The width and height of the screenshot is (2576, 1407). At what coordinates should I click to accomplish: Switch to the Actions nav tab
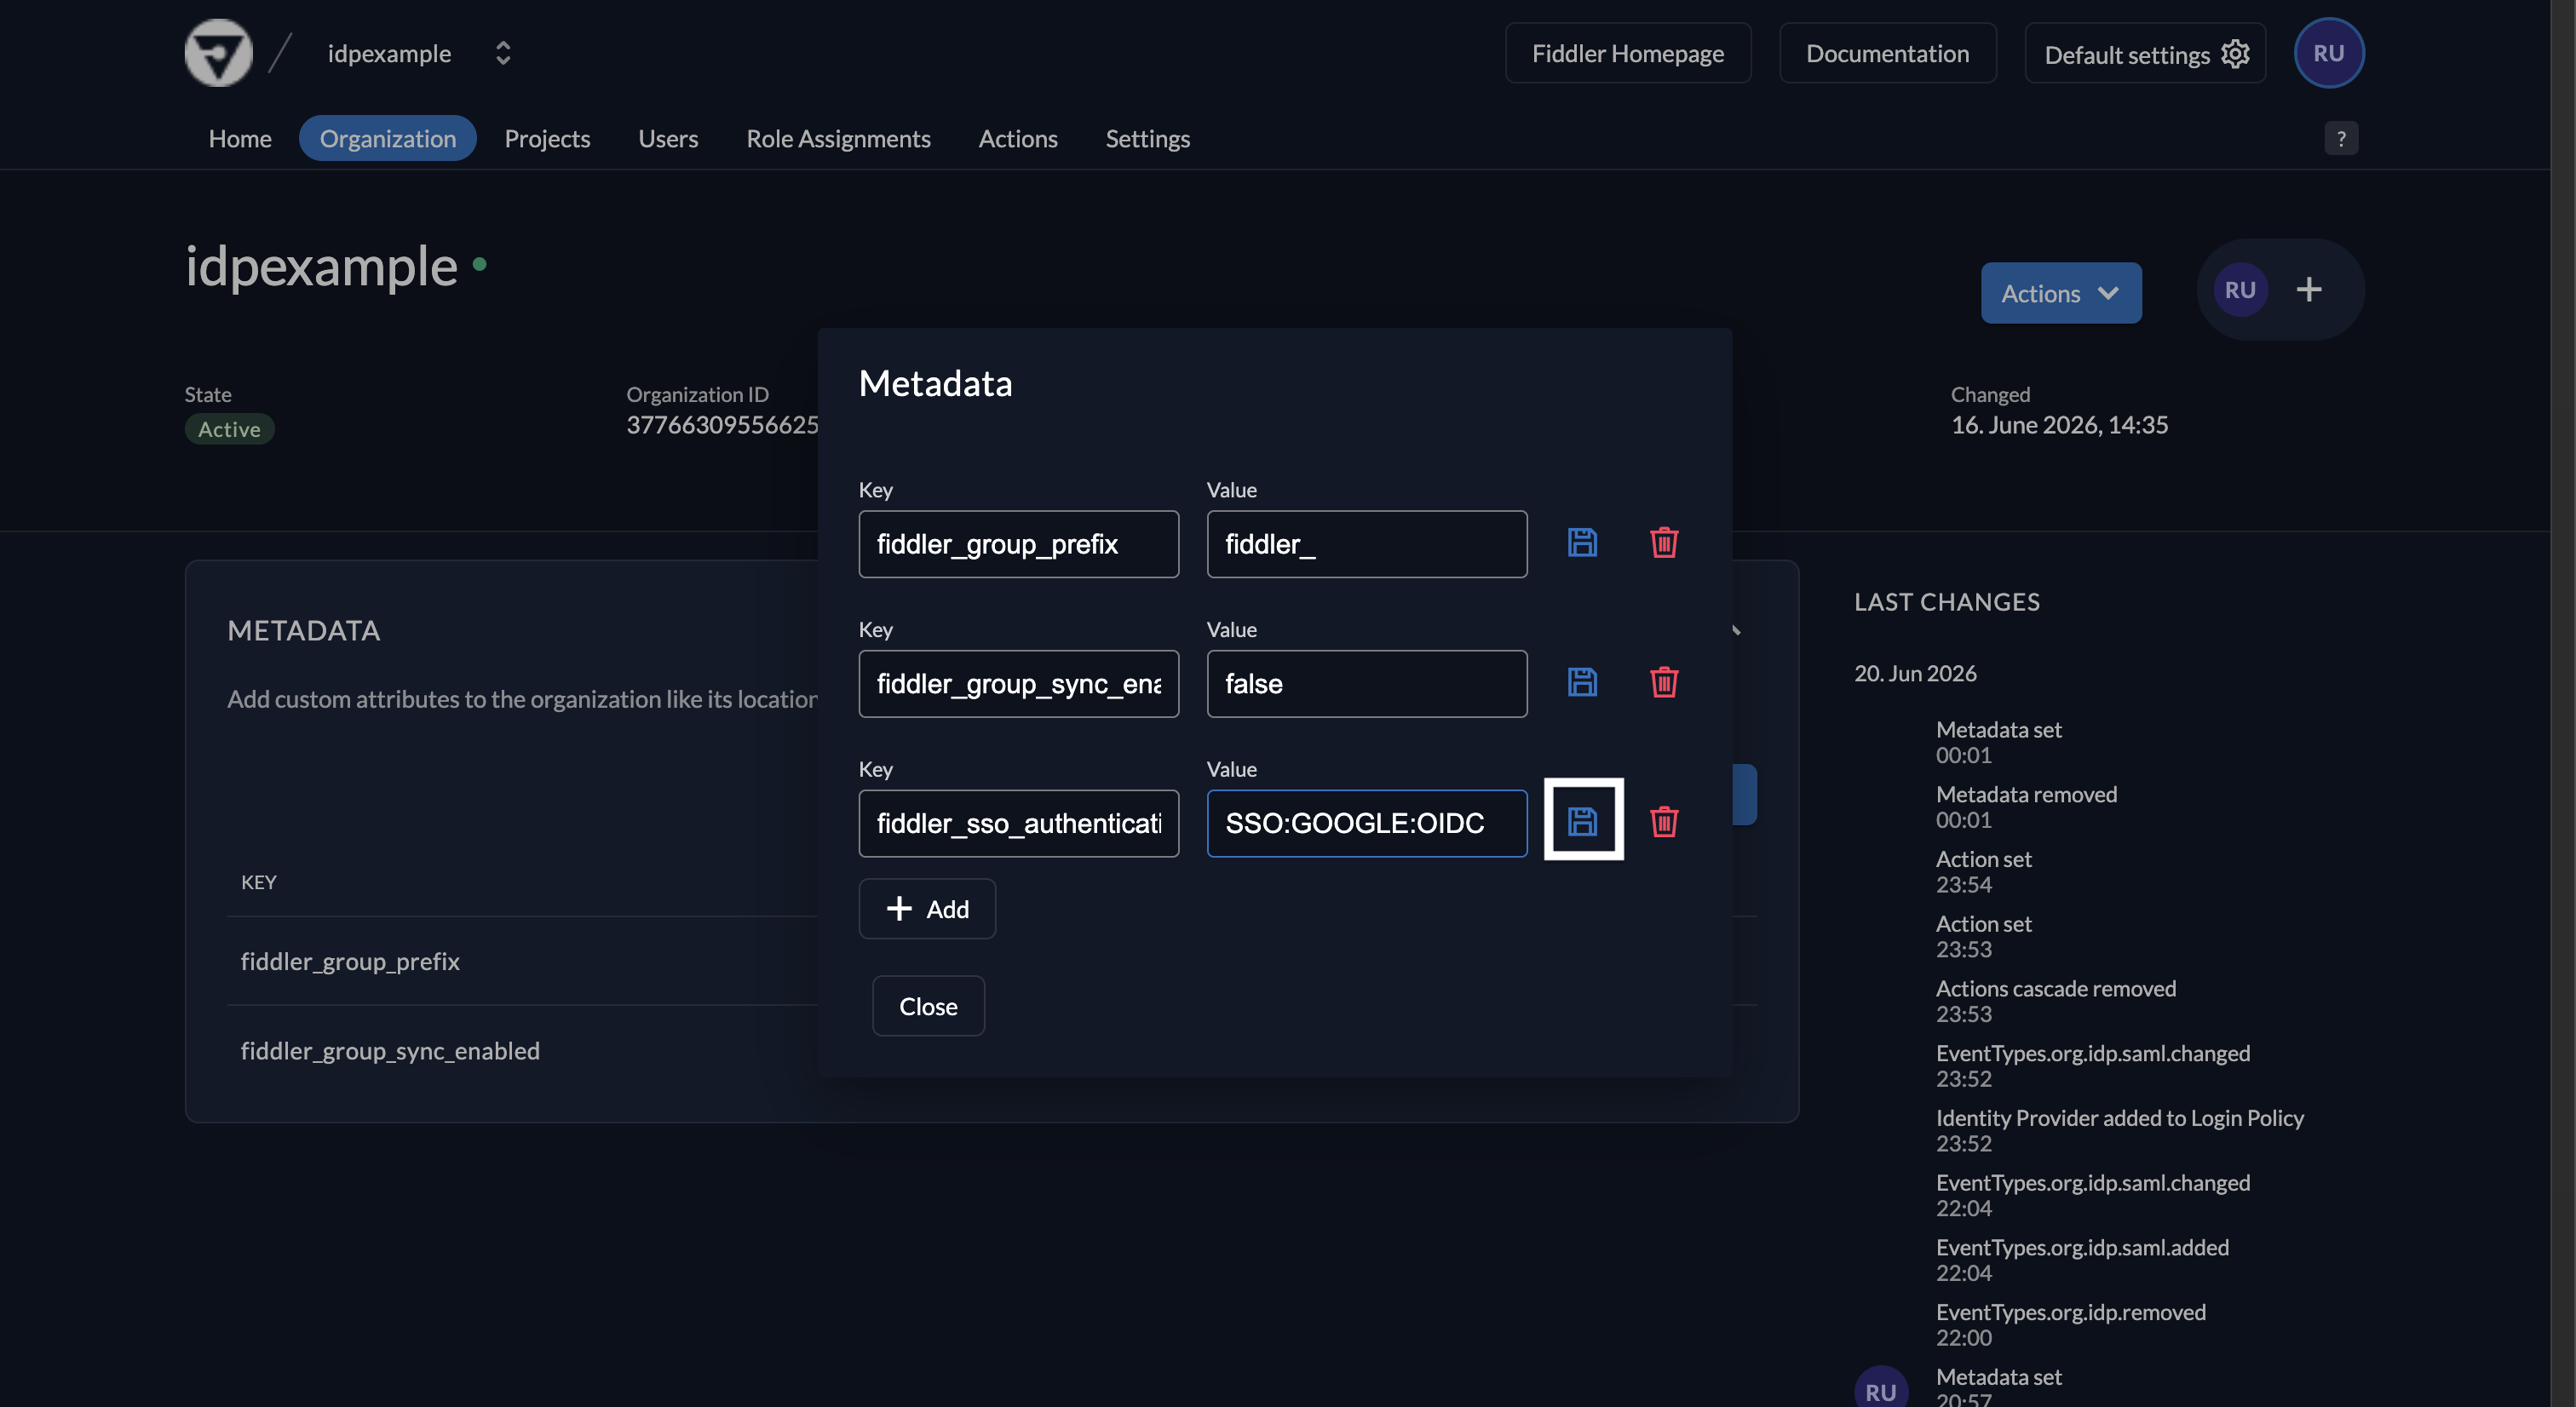point(1018,138)
